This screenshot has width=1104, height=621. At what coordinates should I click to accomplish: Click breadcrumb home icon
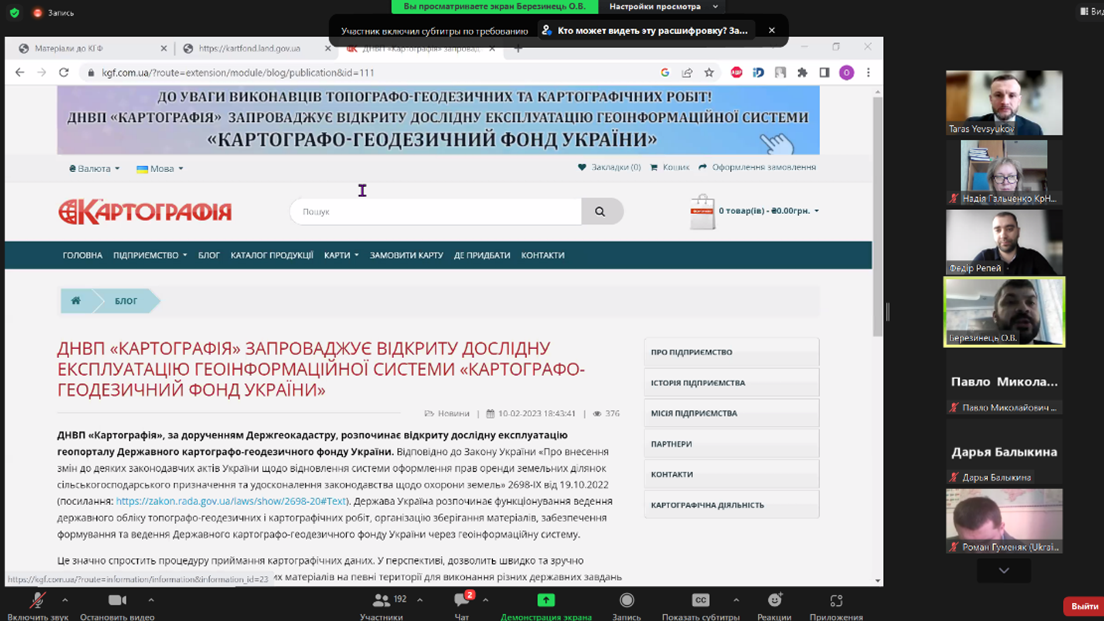76,301
